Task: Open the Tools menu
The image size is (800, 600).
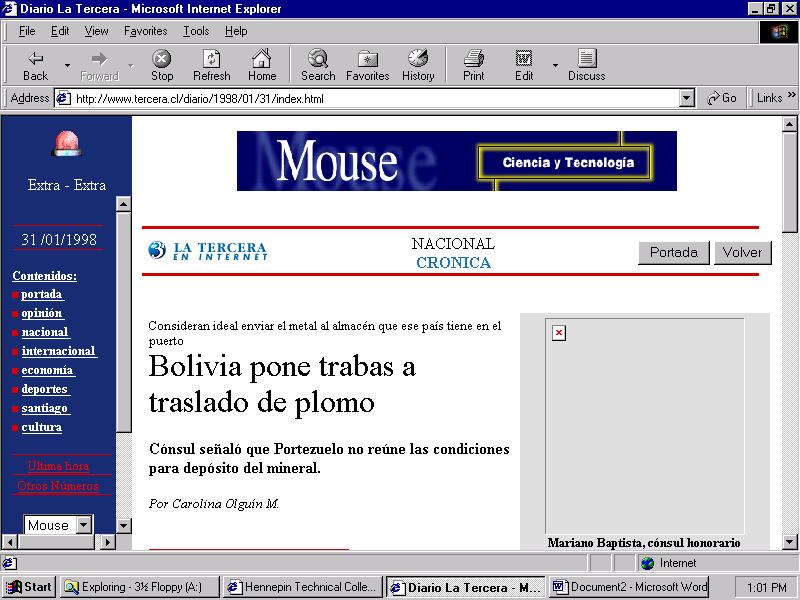Action: (196, 31)
